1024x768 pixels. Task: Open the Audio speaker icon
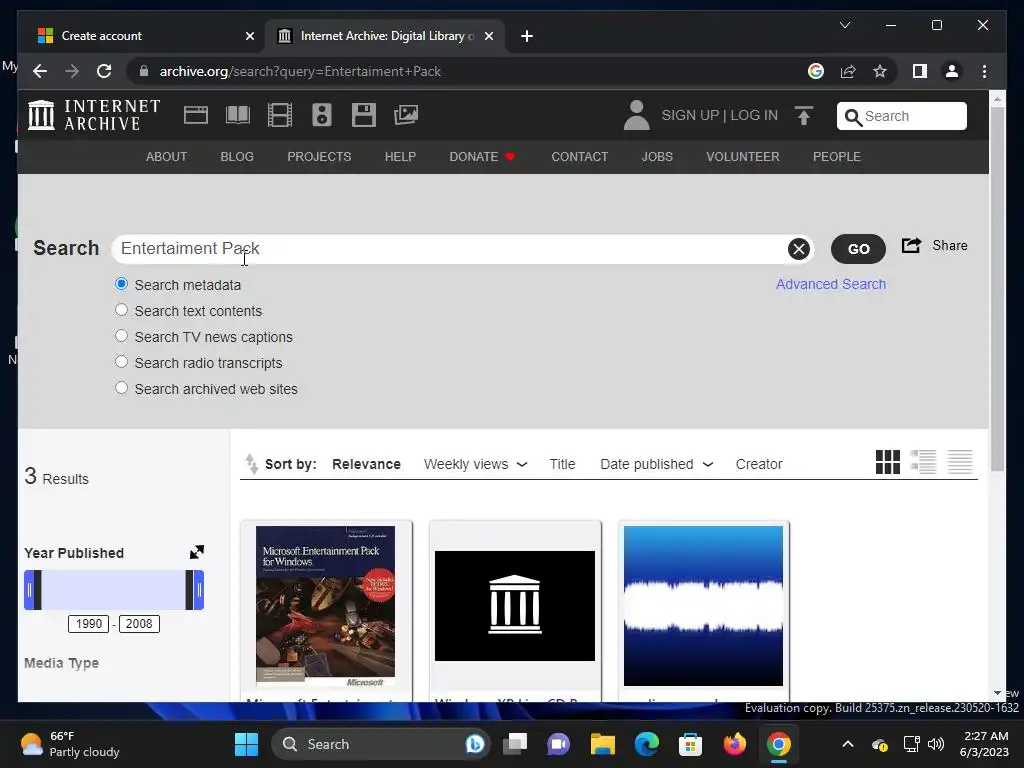pyautogui.click(x=321, y=115)
